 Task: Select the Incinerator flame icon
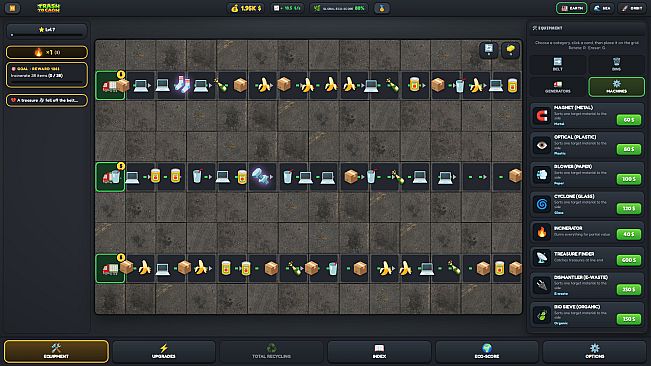pyautogui.click(x=542, y=232)
